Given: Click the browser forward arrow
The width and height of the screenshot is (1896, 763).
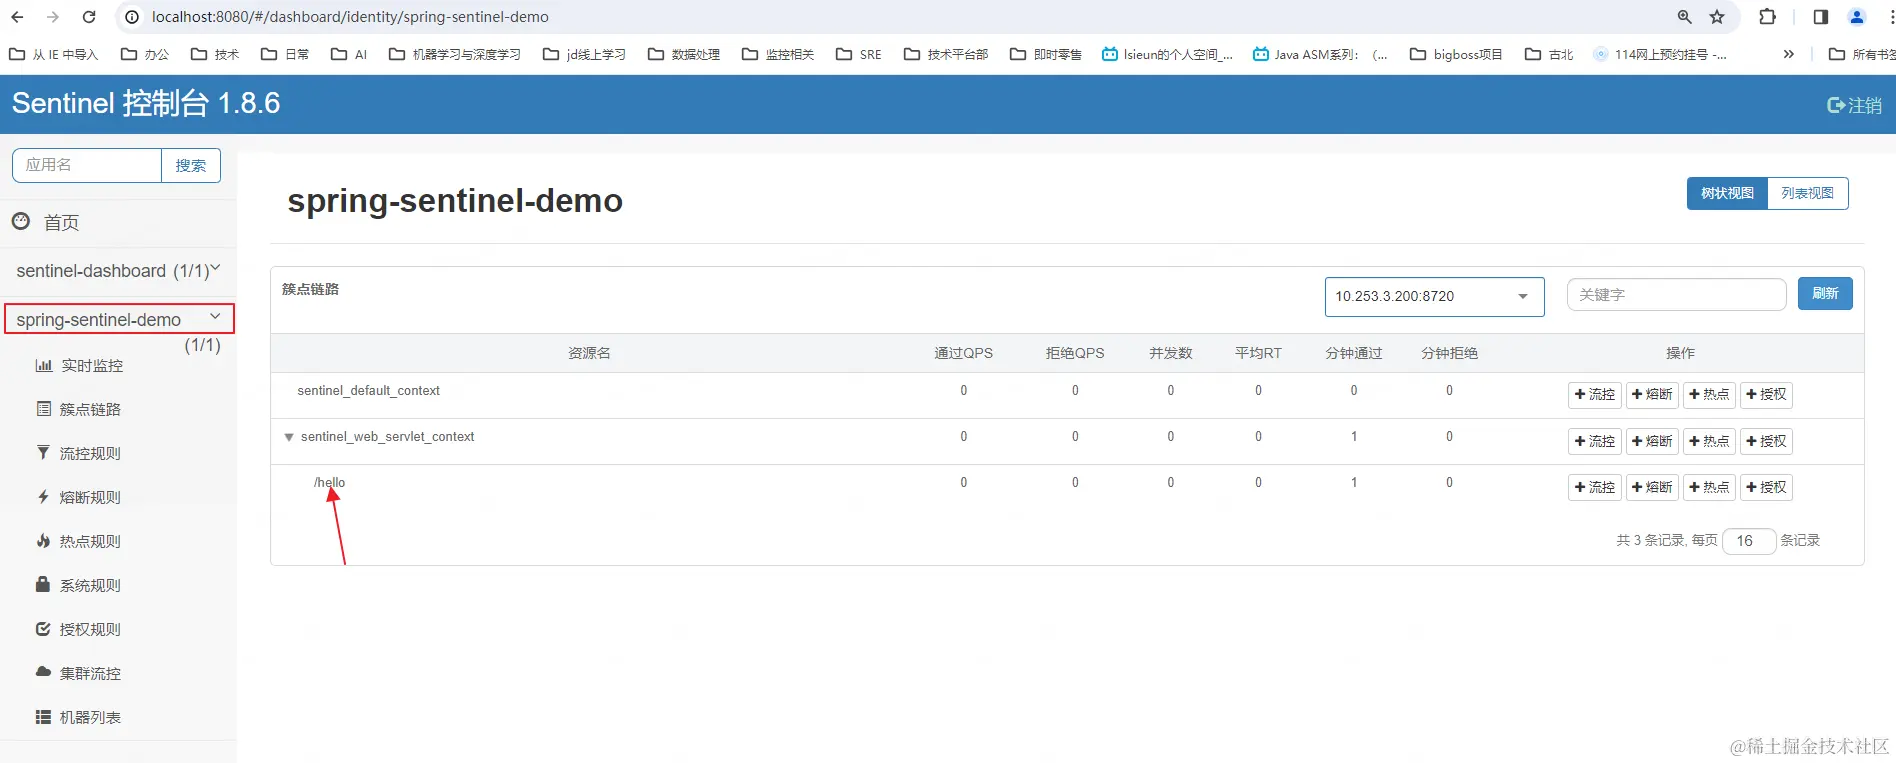Looking at the screenshot, I should click(x=53, y=17).
